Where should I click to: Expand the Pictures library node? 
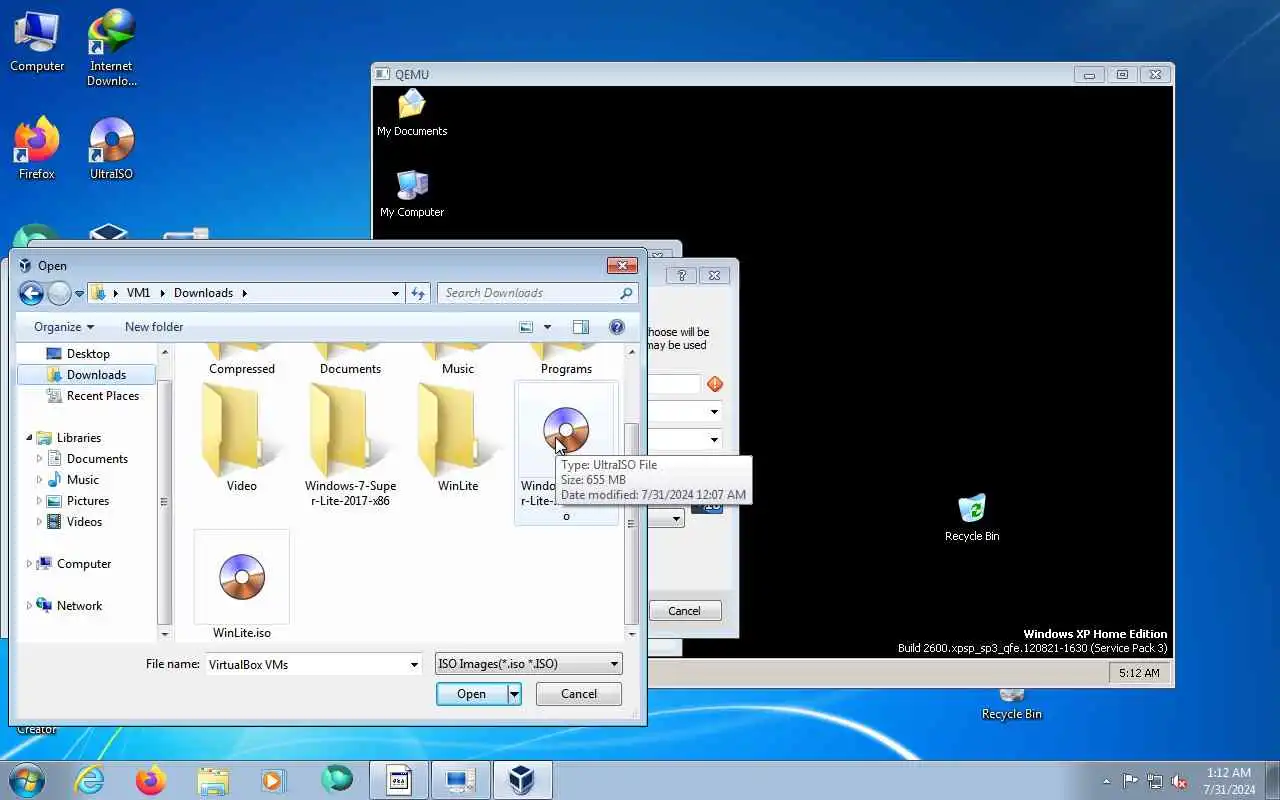pos(39,501)
